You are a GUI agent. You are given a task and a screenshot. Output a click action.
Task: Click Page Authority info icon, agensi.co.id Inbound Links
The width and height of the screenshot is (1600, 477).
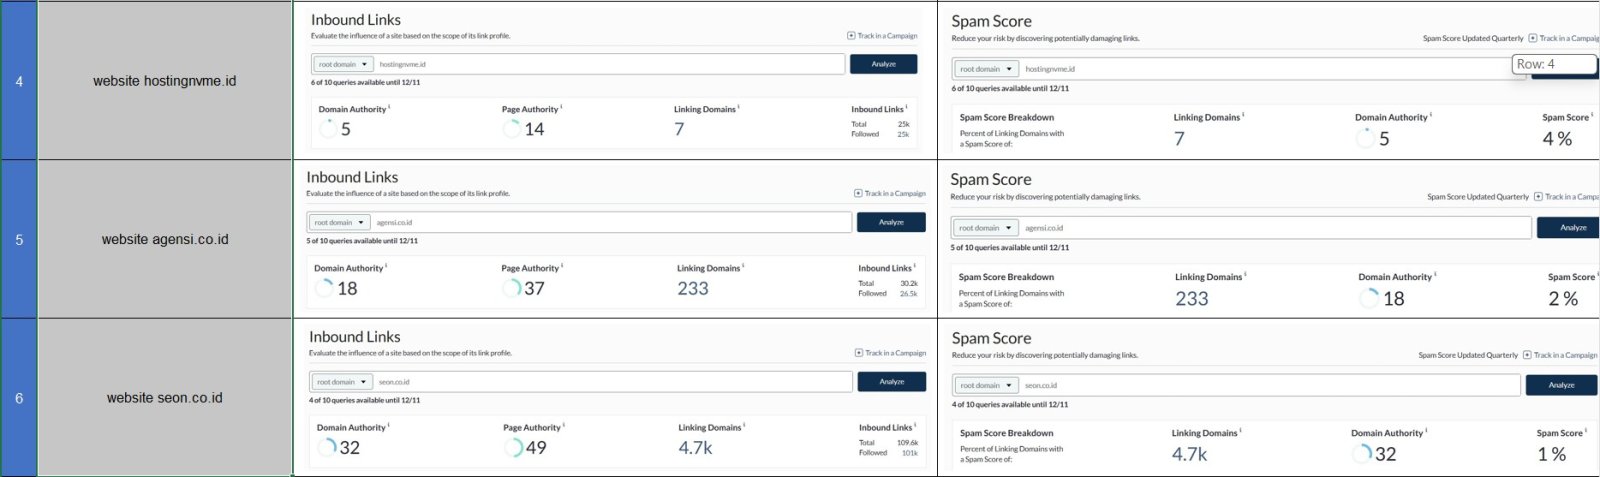(x=562, y=266)
